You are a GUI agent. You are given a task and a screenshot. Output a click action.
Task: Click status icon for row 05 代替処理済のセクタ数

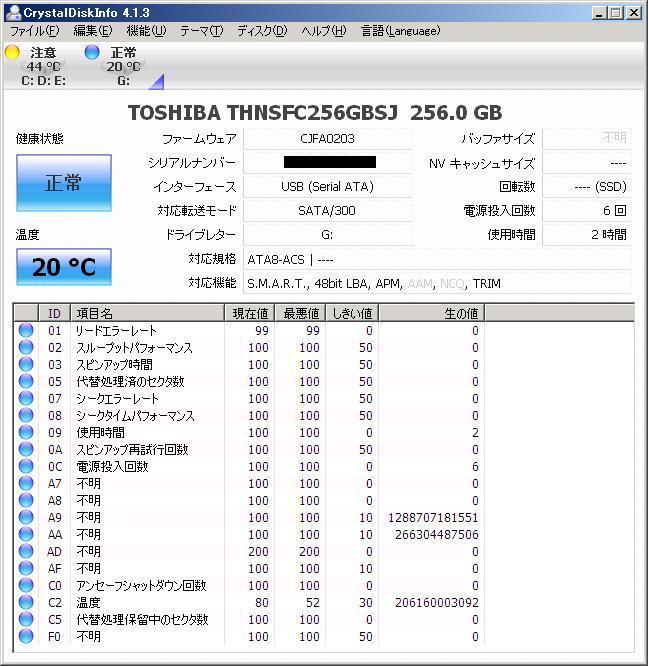pyautogui.click(x=26, y=381)
